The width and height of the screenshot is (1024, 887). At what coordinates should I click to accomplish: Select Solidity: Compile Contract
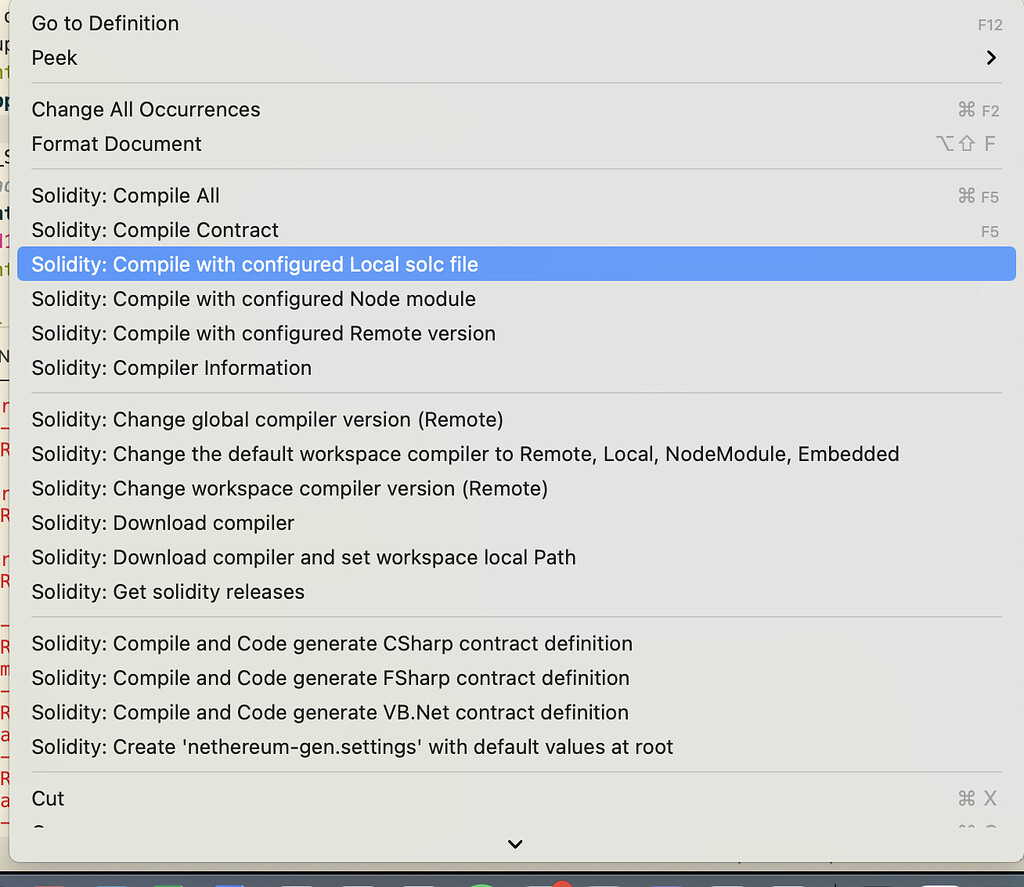click(x=155, y=230)
